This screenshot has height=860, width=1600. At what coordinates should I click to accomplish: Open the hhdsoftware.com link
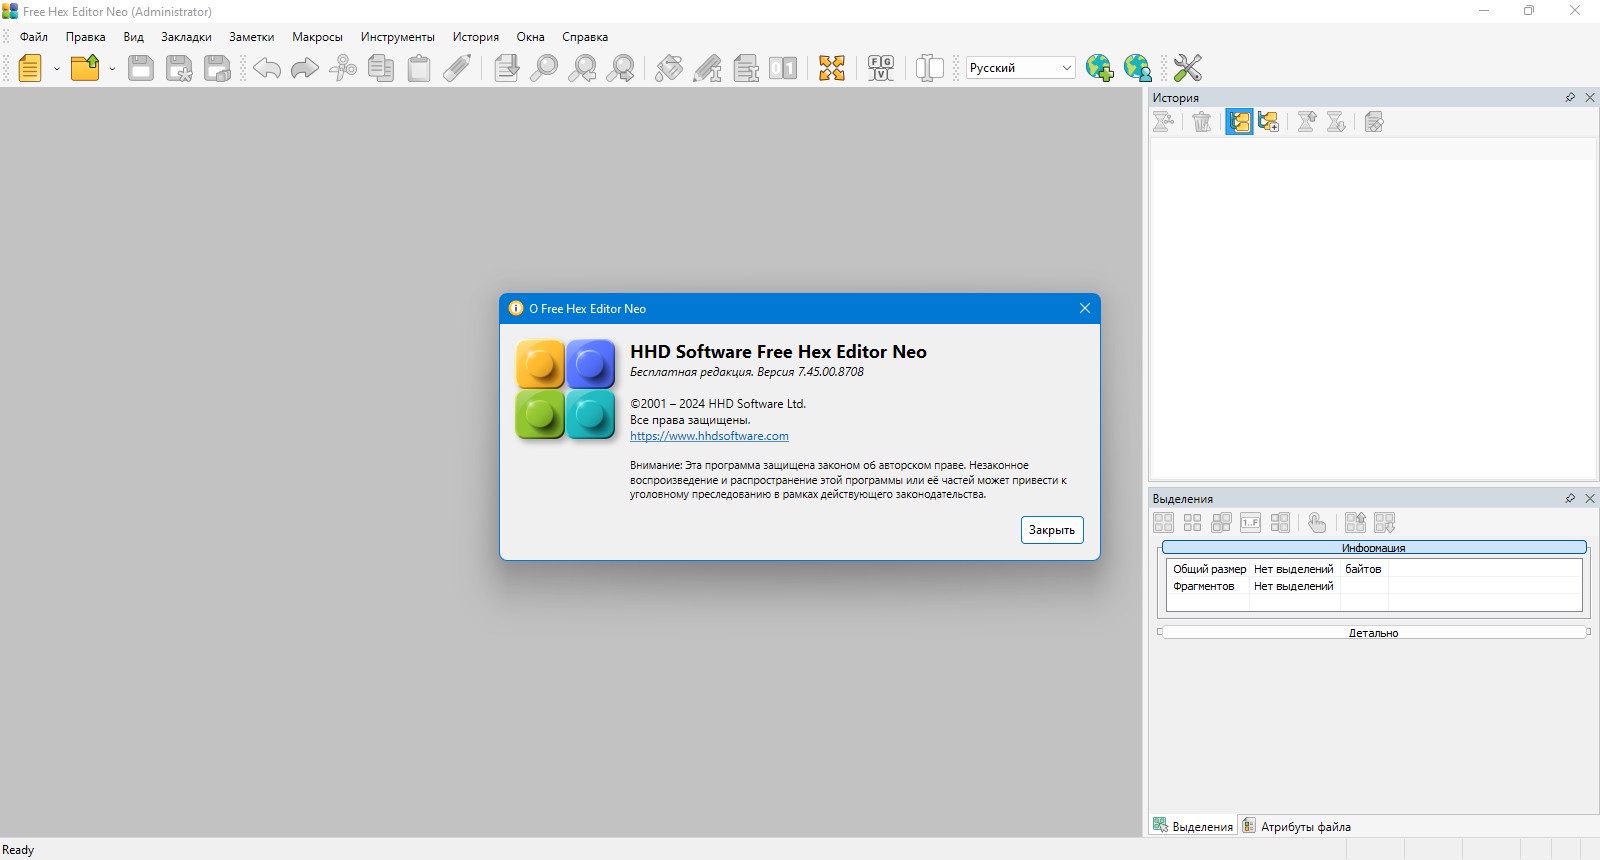[709, 436]
